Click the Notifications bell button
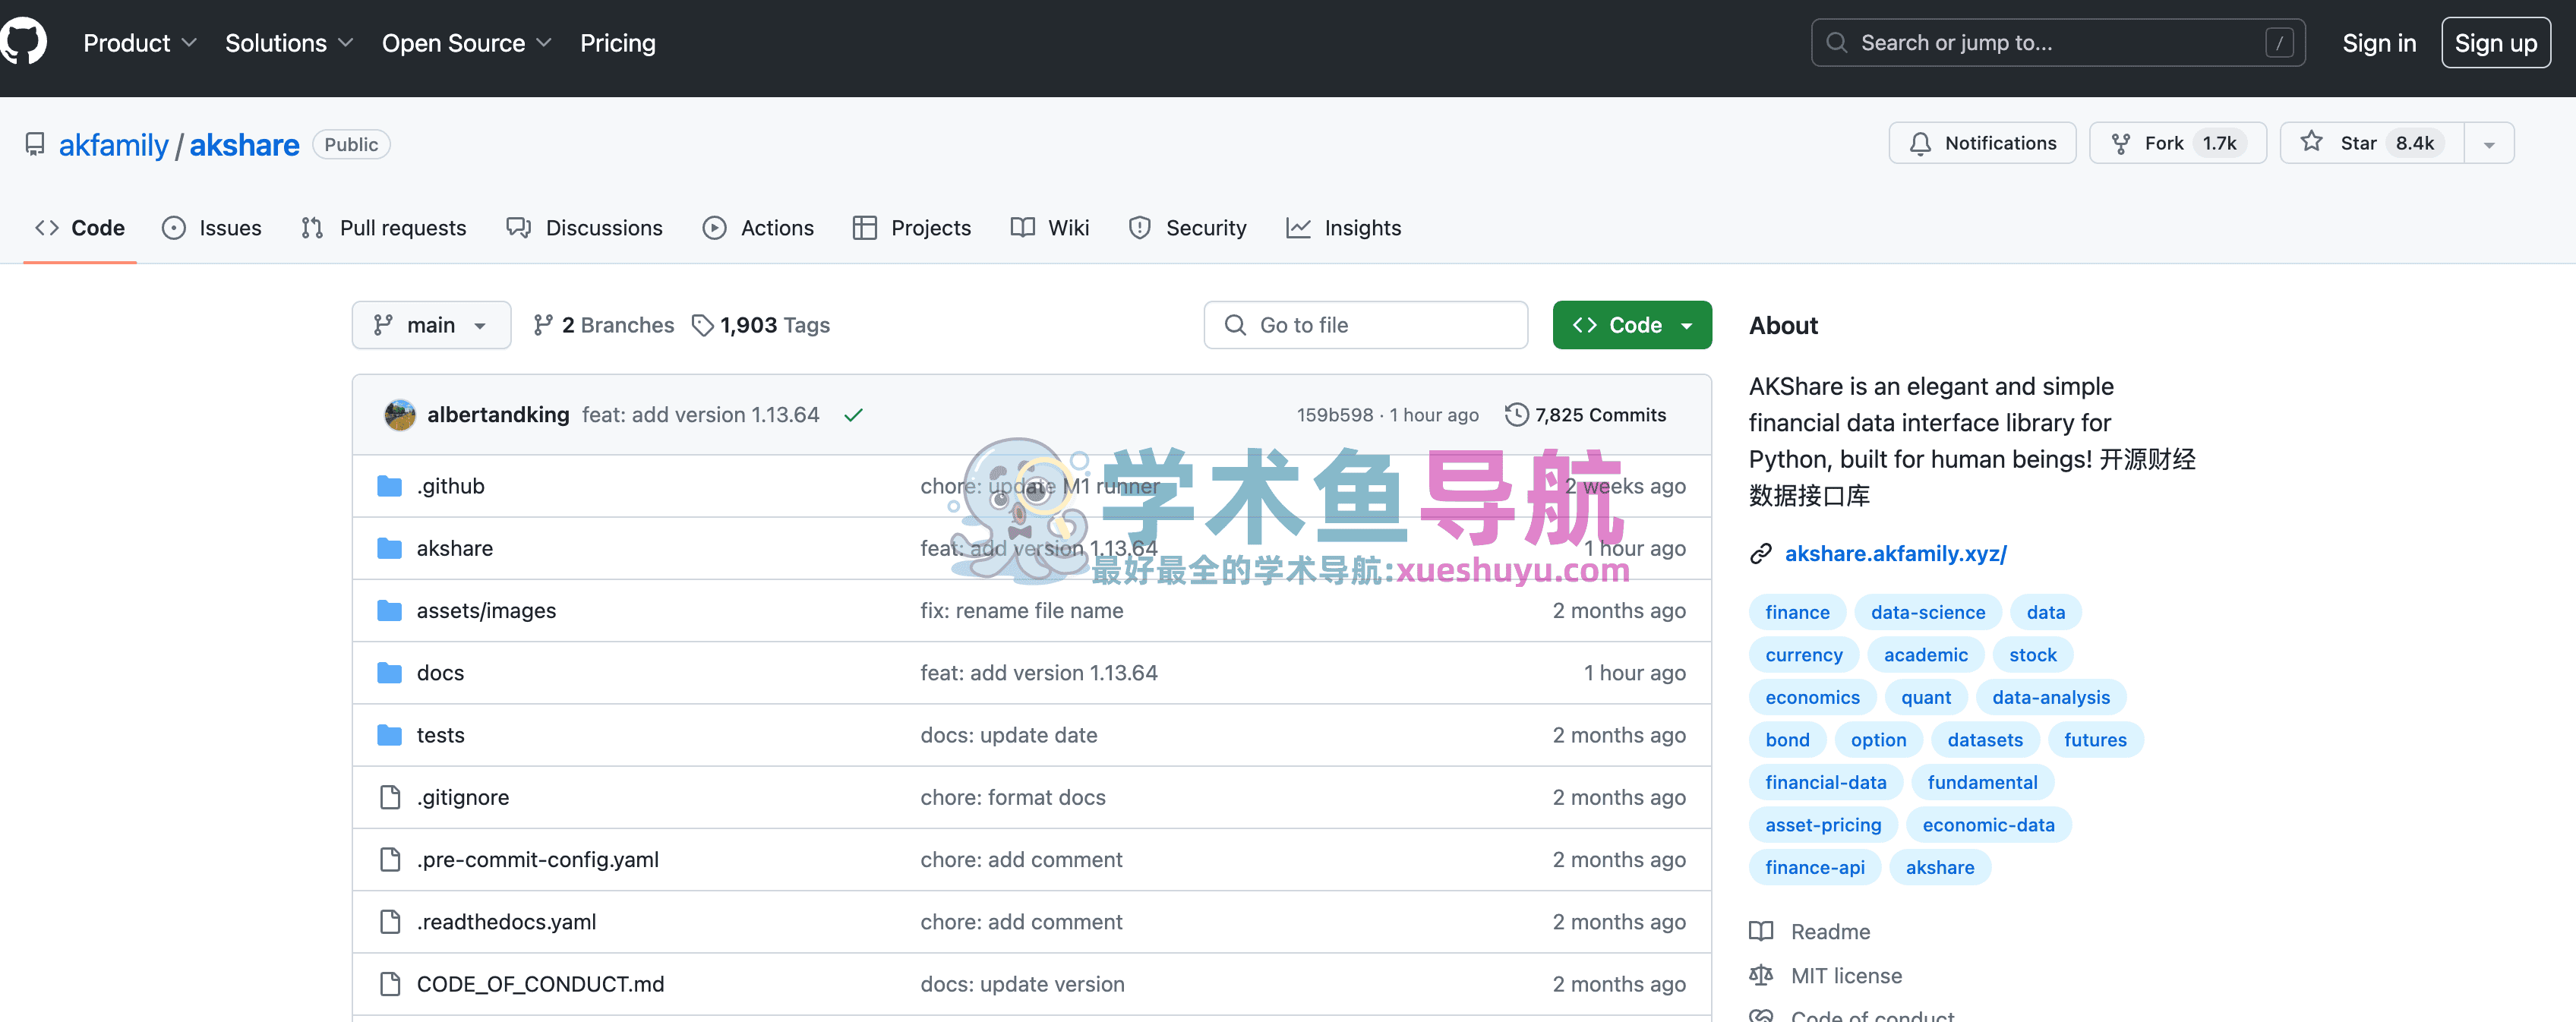 1981,143
